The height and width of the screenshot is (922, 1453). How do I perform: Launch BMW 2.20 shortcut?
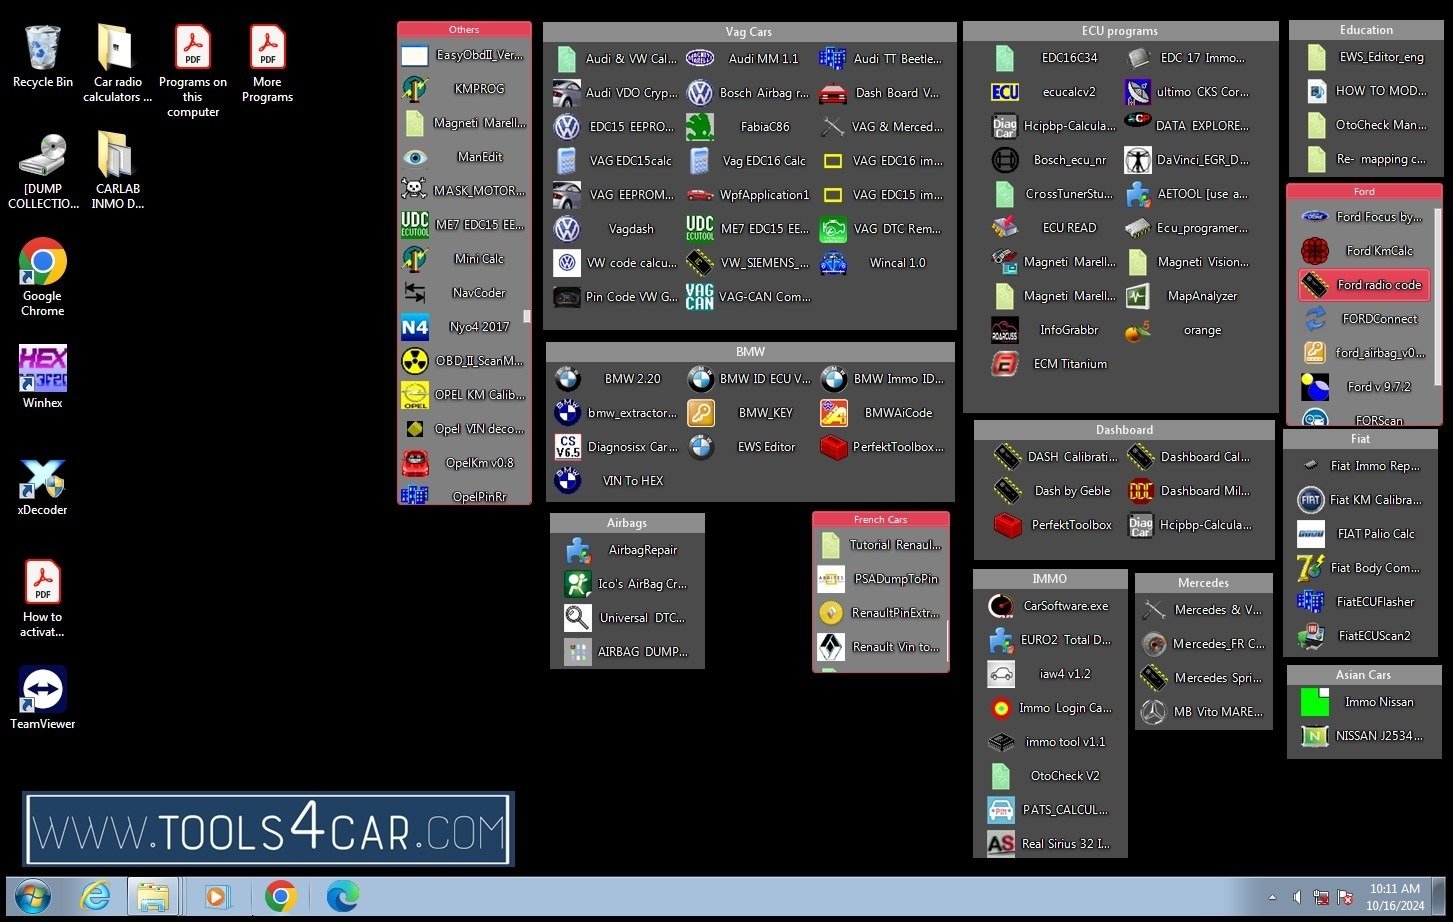616,379
